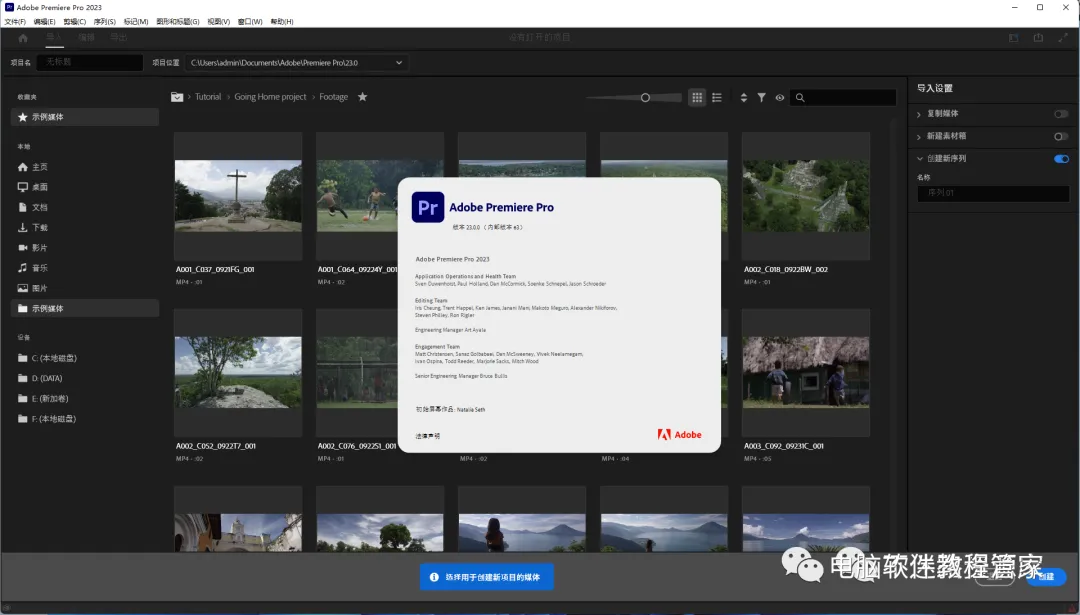Image resolution: width=1080 pixels, height=615 pixels.
Task: Select clip A003_C092_09231C_001 thumbnail
Action: (806, 373)
